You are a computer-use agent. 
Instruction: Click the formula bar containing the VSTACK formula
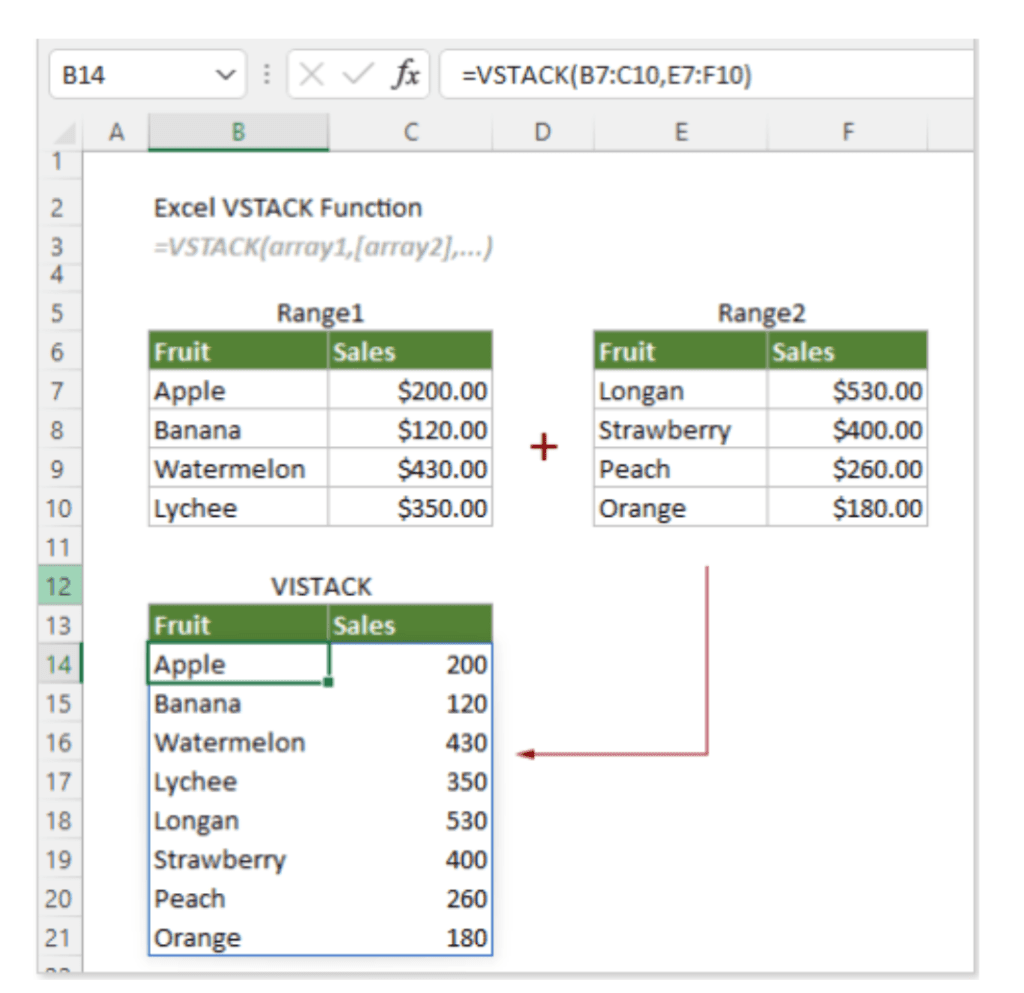click(x=700, y=76)
